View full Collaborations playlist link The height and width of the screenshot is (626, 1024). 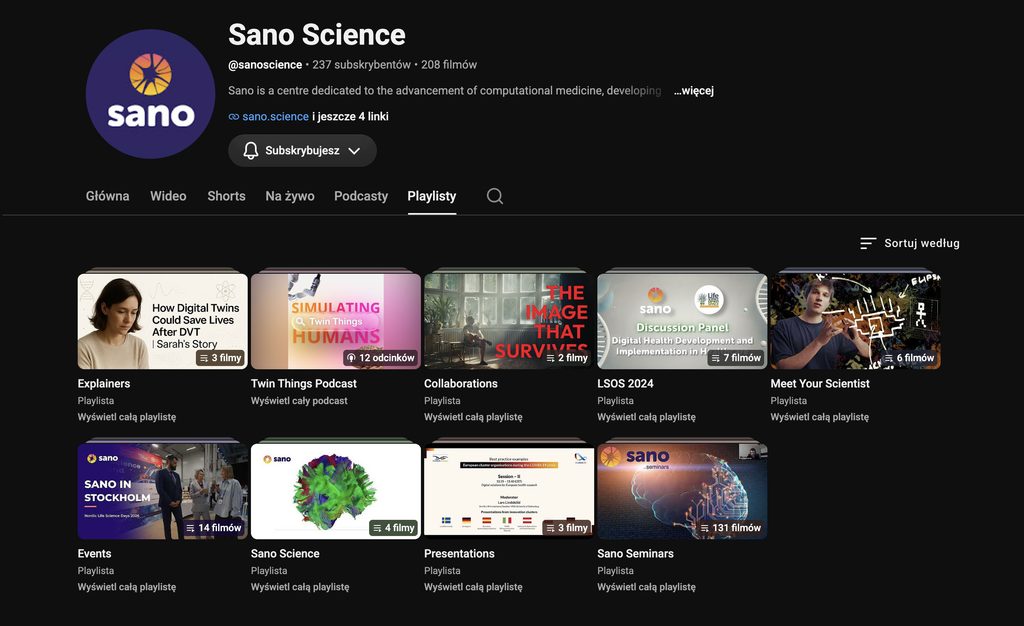click(x=473, y=417)
